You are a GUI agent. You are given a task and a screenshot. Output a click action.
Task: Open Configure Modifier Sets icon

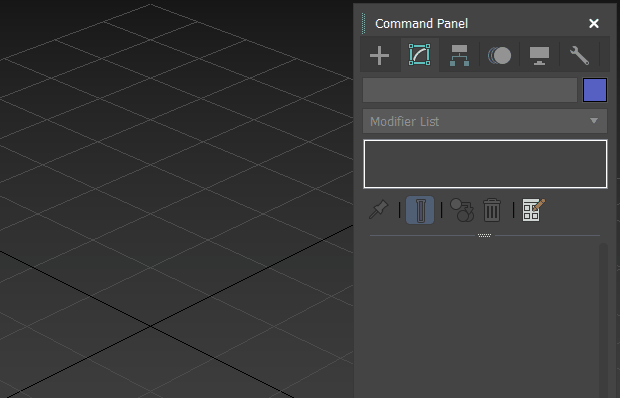533,210
